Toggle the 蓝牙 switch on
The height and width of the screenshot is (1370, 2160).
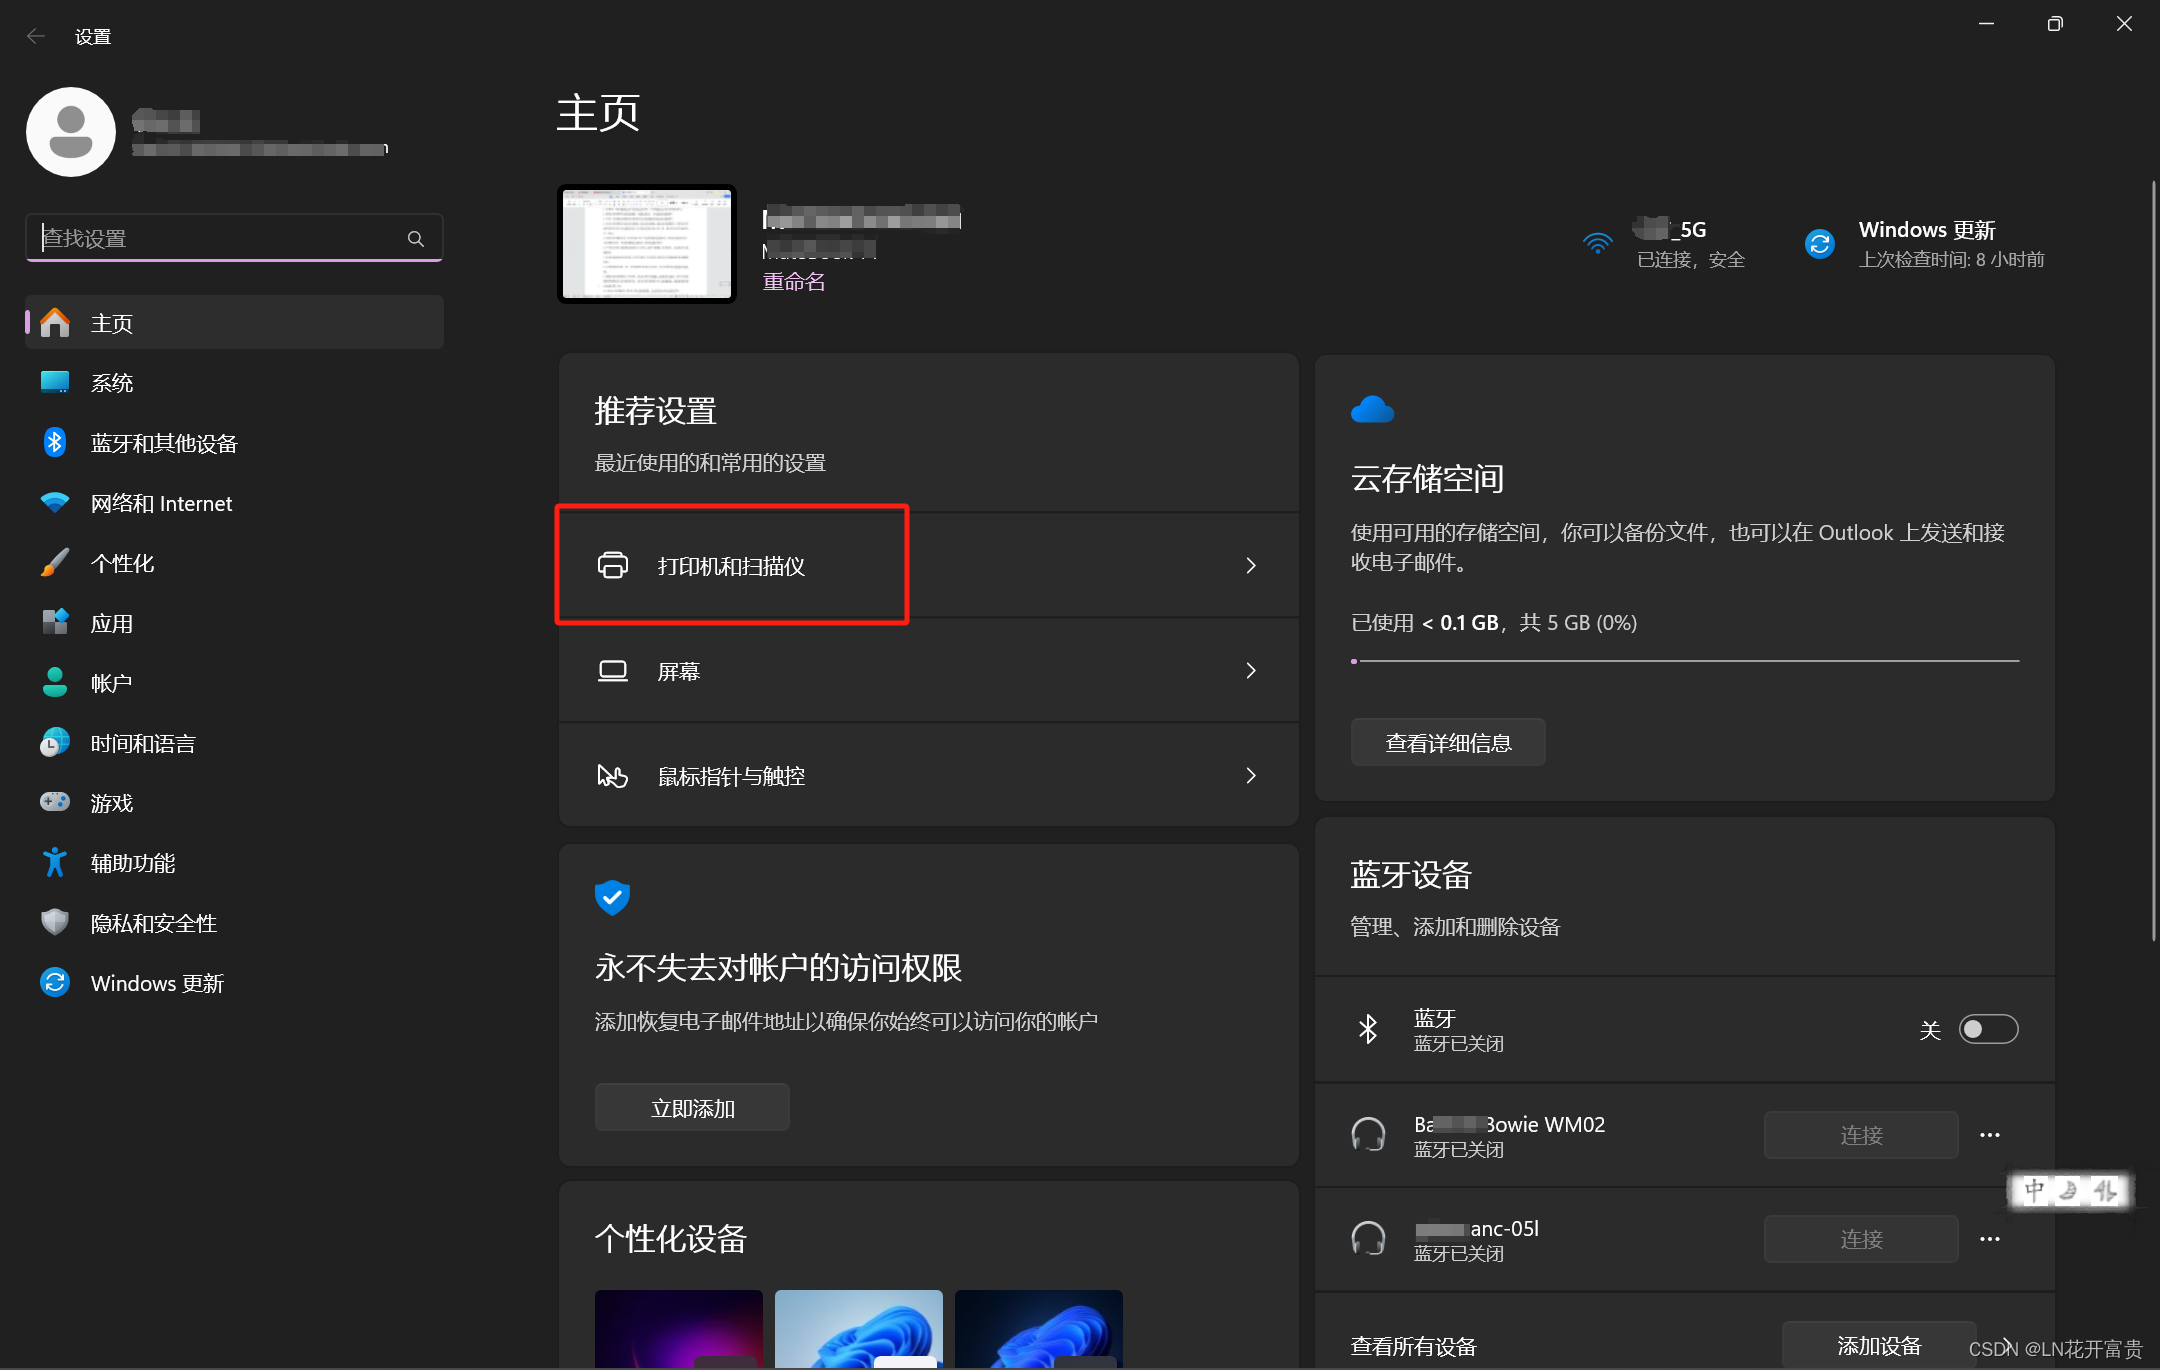[x=1988, y=1029]
